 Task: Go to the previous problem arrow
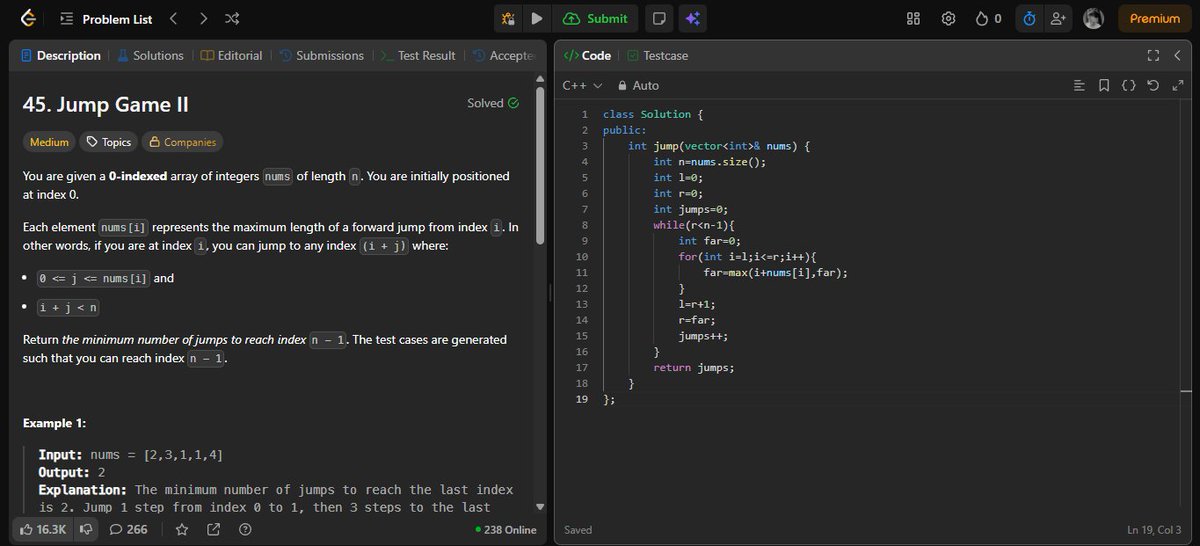tap(173, 18)
